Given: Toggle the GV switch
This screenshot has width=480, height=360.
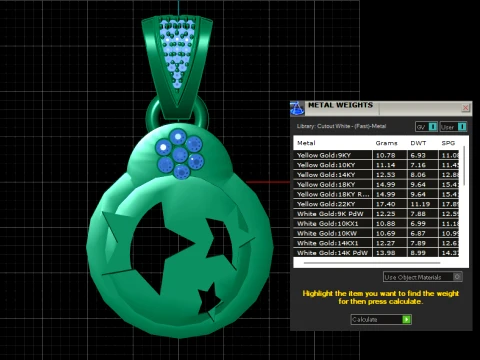Looking at the screenshot, I should point(426,127).
